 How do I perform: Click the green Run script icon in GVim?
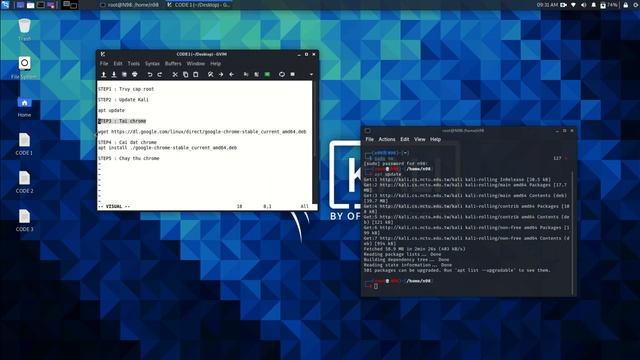coord(267,74)
